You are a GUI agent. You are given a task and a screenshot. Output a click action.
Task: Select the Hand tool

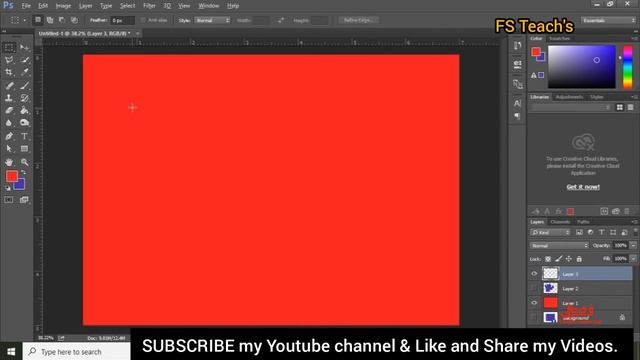coord(9,162)
